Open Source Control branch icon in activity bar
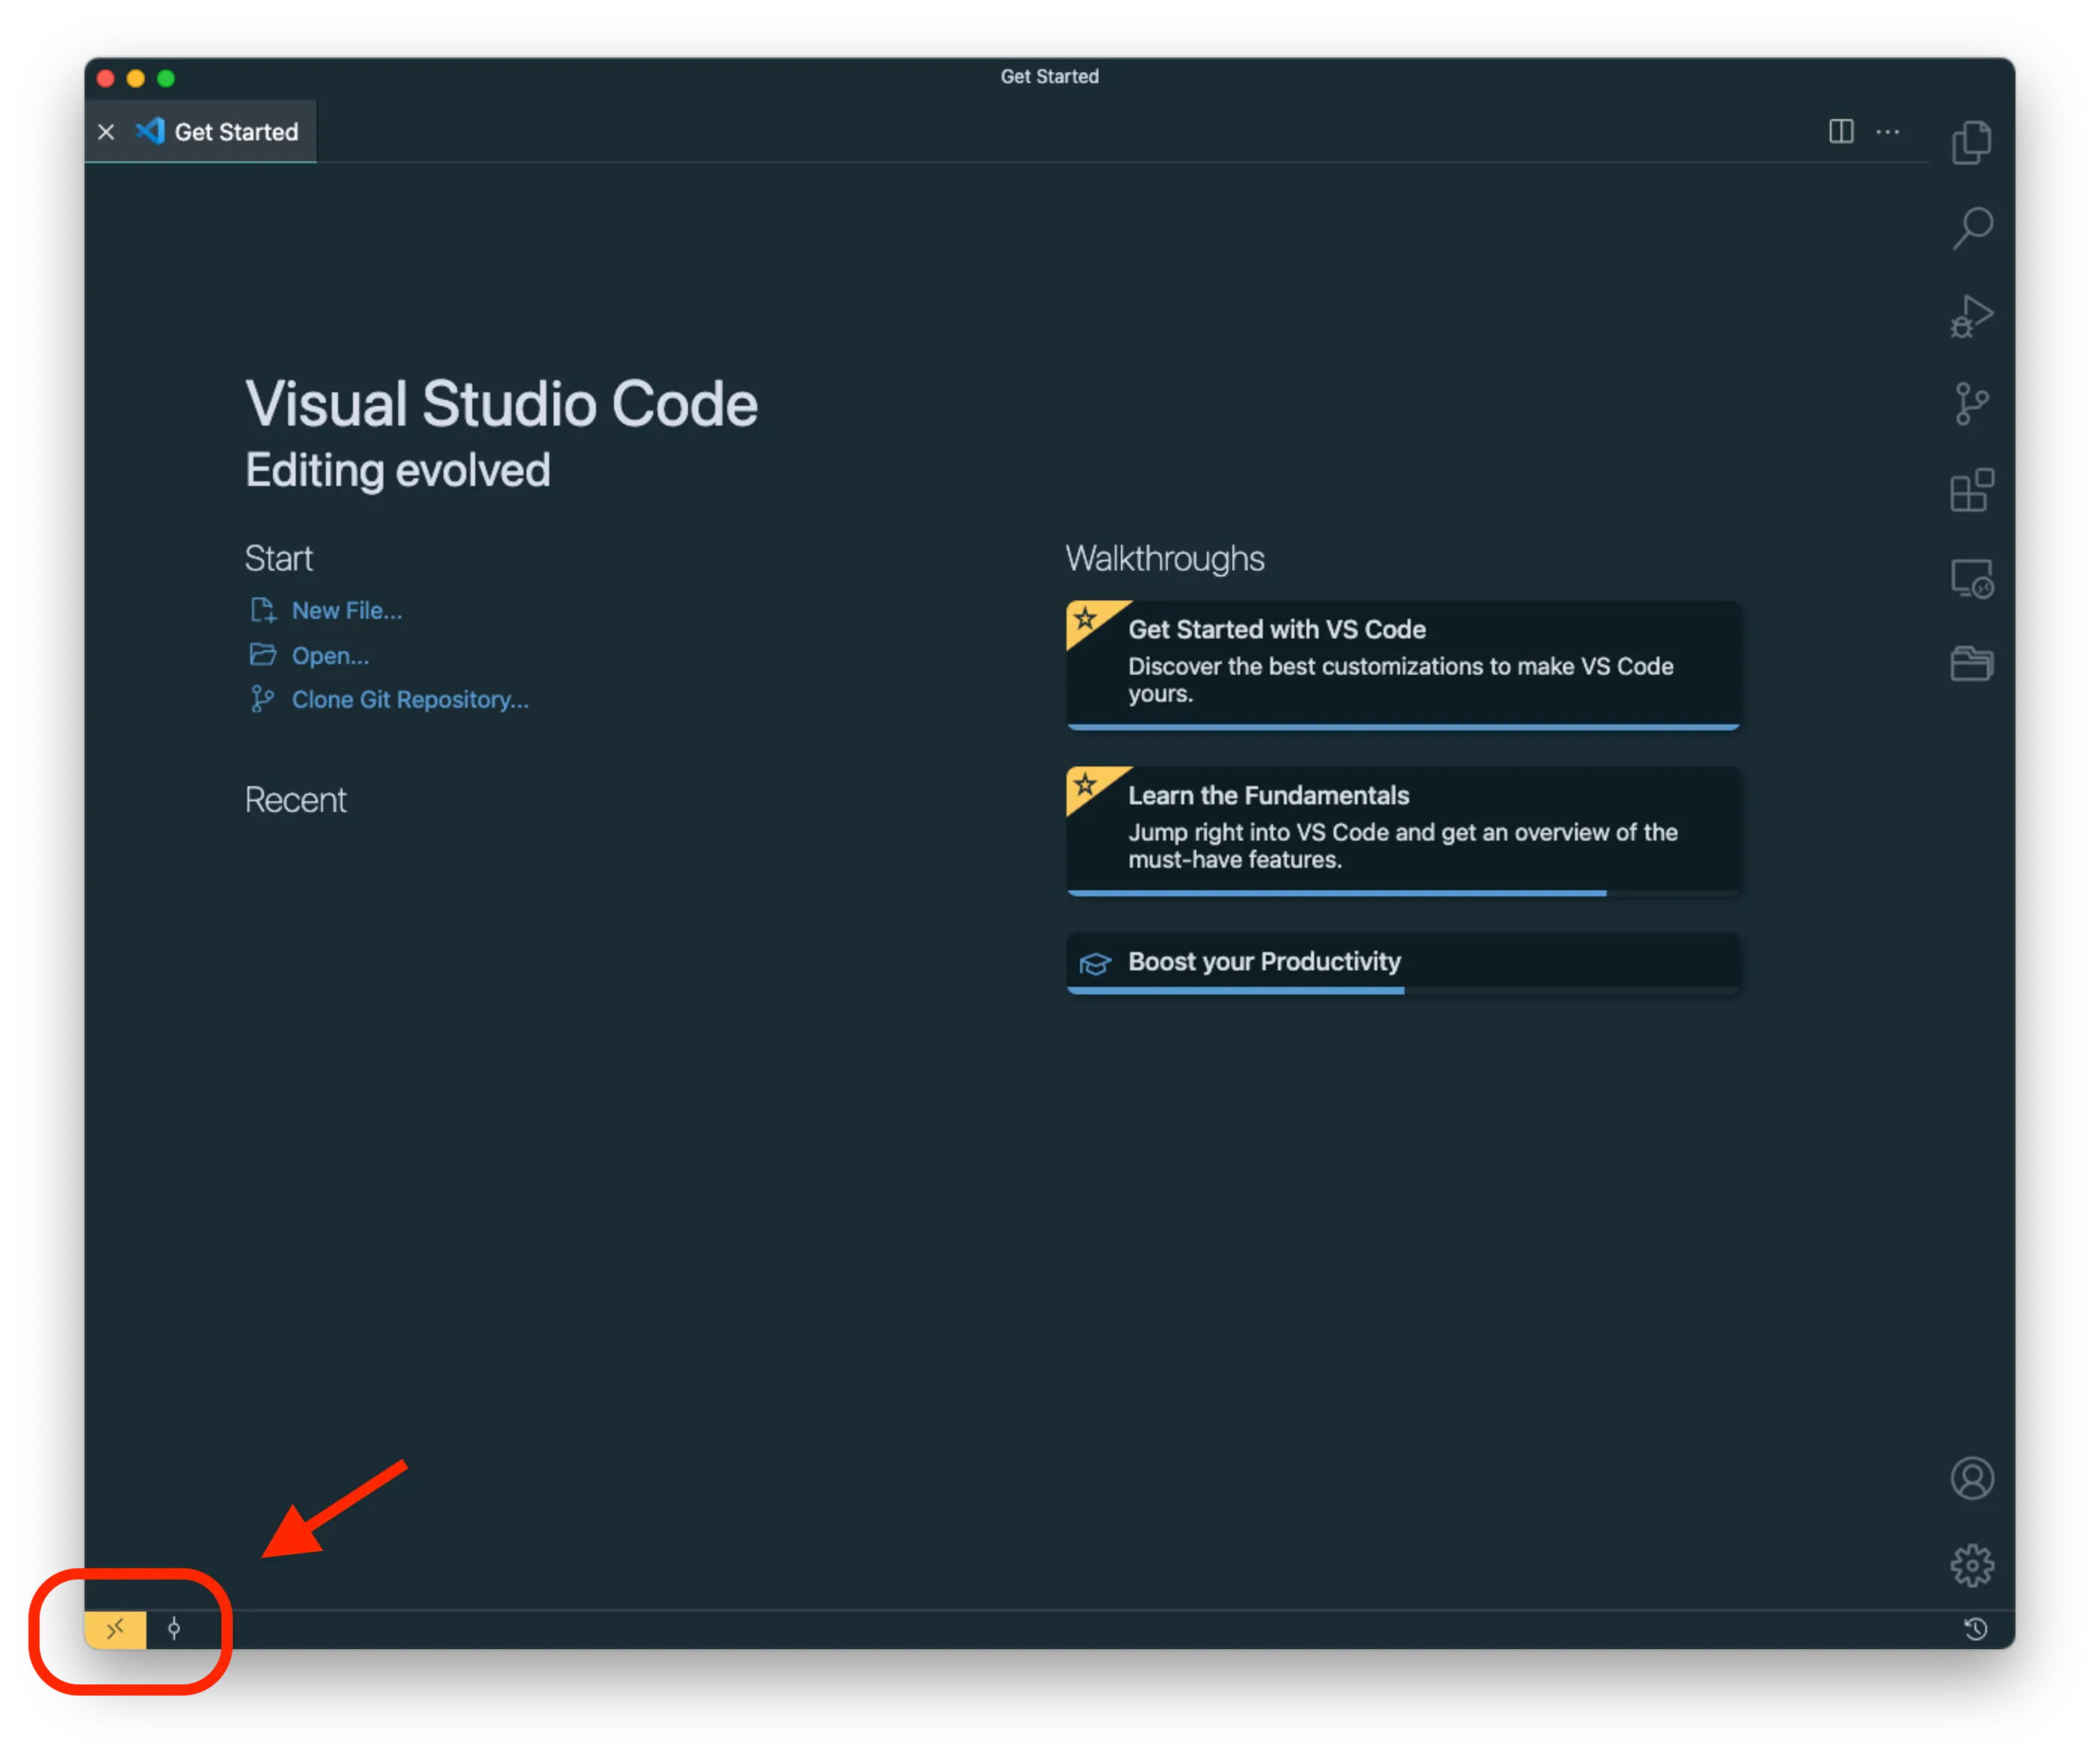The image size is (2100, 1761). pos(1971,404)
